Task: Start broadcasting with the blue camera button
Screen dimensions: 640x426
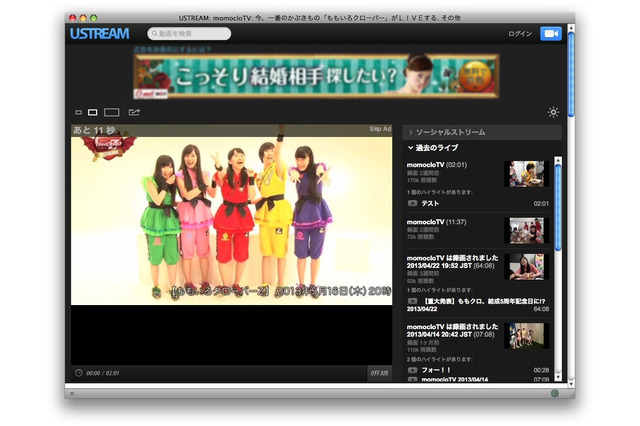Action: [551, 33]
